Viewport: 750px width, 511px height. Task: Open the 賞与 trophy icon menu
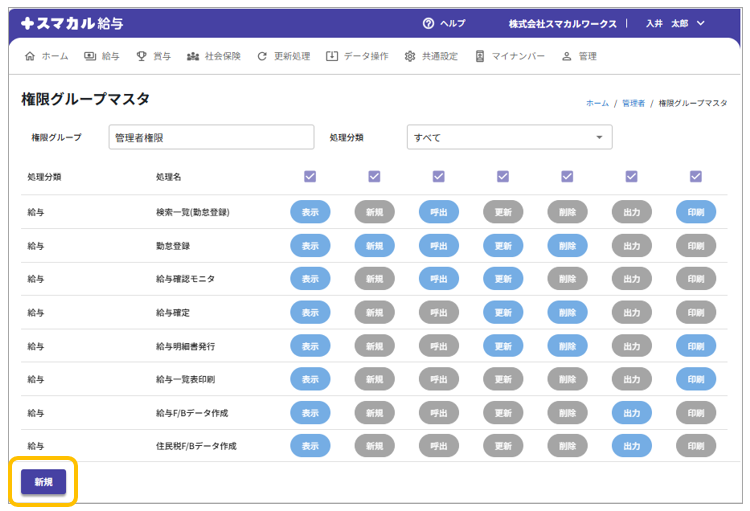point(142,56)
